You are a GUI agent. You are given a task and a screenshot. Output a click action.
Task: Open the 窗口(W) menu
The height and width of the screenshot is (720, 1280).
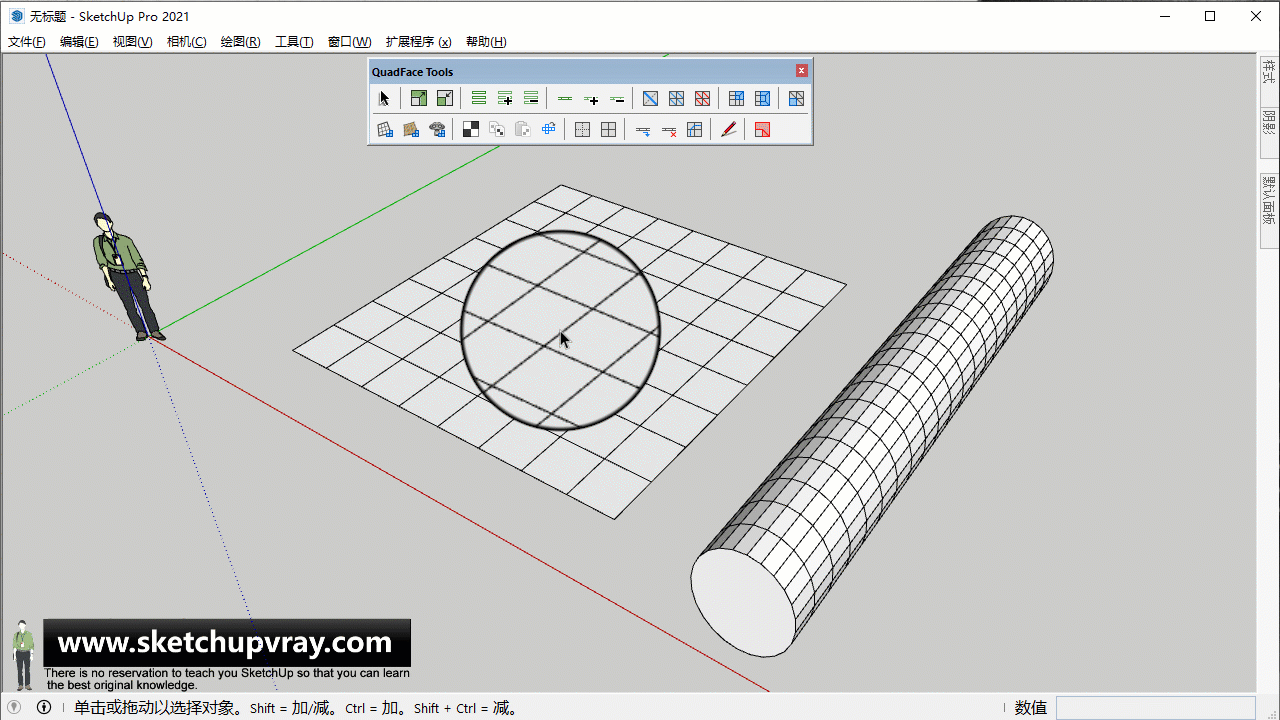pyautogui.click(x=349, y=42)
